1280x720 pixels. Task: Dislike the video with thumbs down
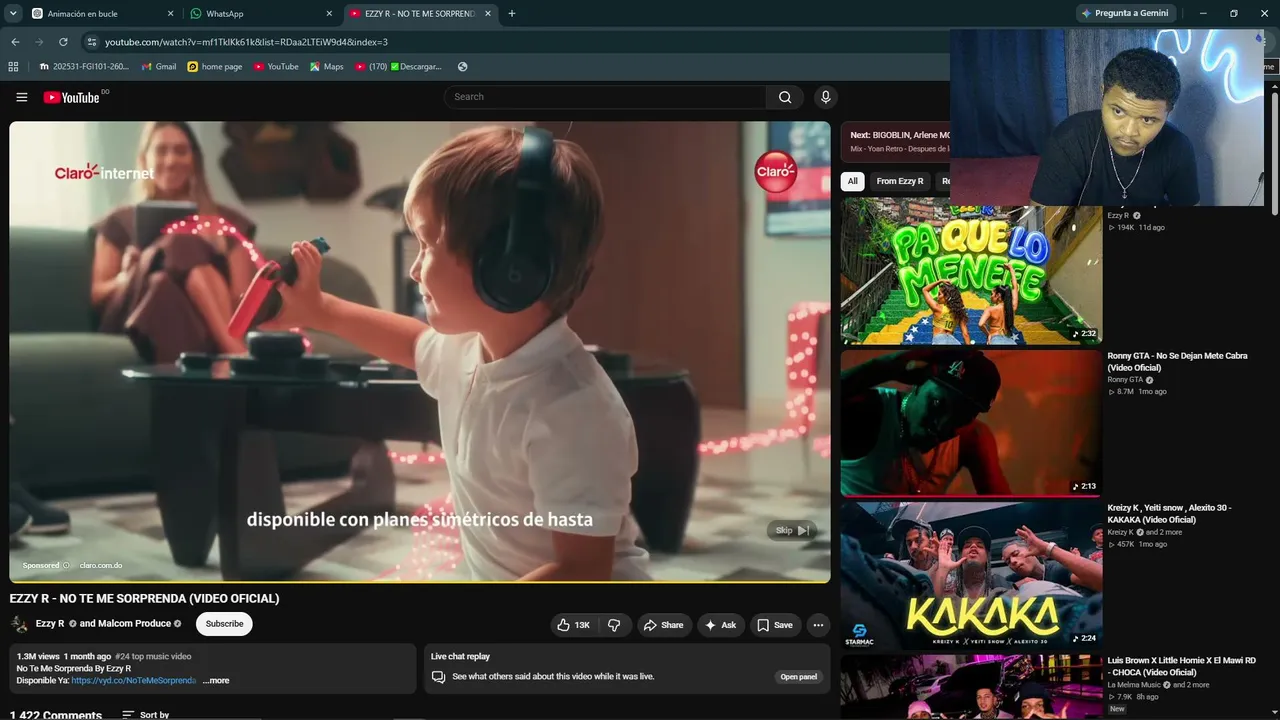coord(615,625)
